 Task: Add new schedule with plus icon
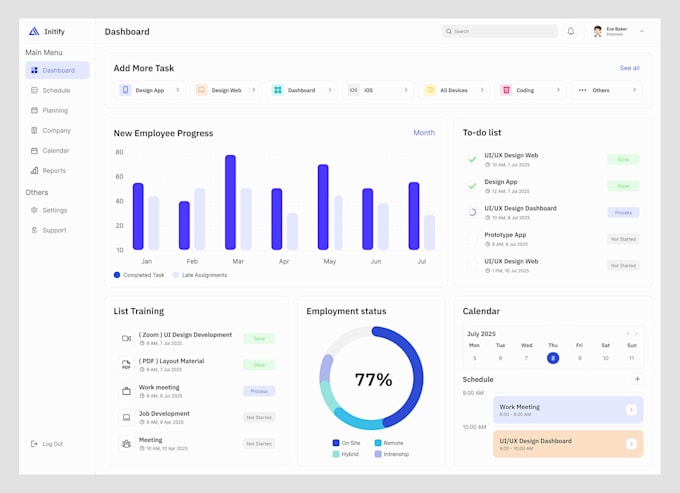637,379
